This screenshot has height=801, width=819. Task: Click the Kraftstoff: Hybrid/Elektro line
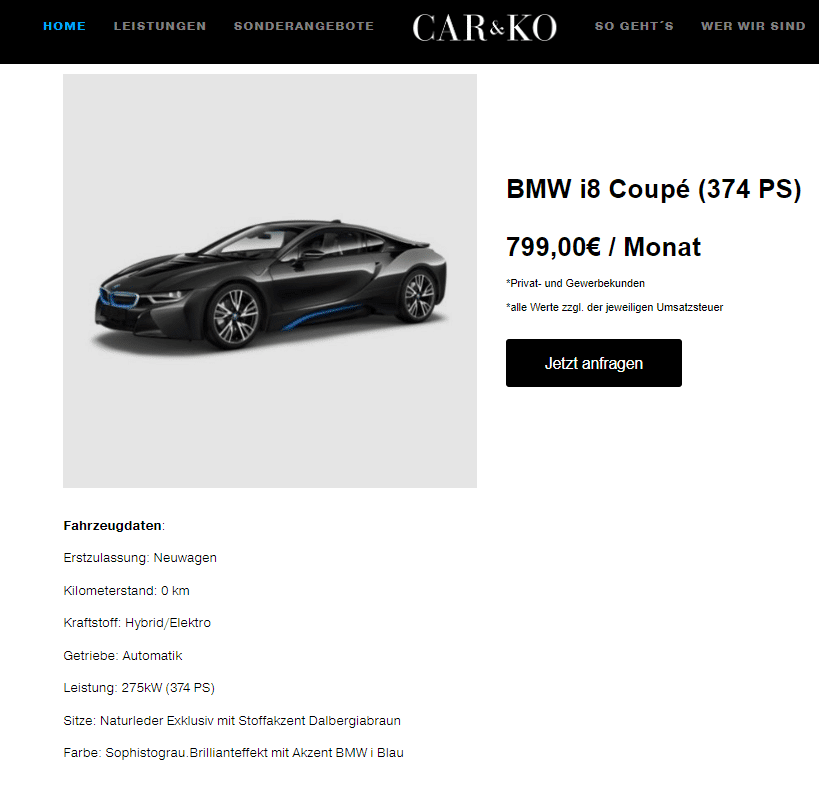pyautogui.click(x=137, y=623)
